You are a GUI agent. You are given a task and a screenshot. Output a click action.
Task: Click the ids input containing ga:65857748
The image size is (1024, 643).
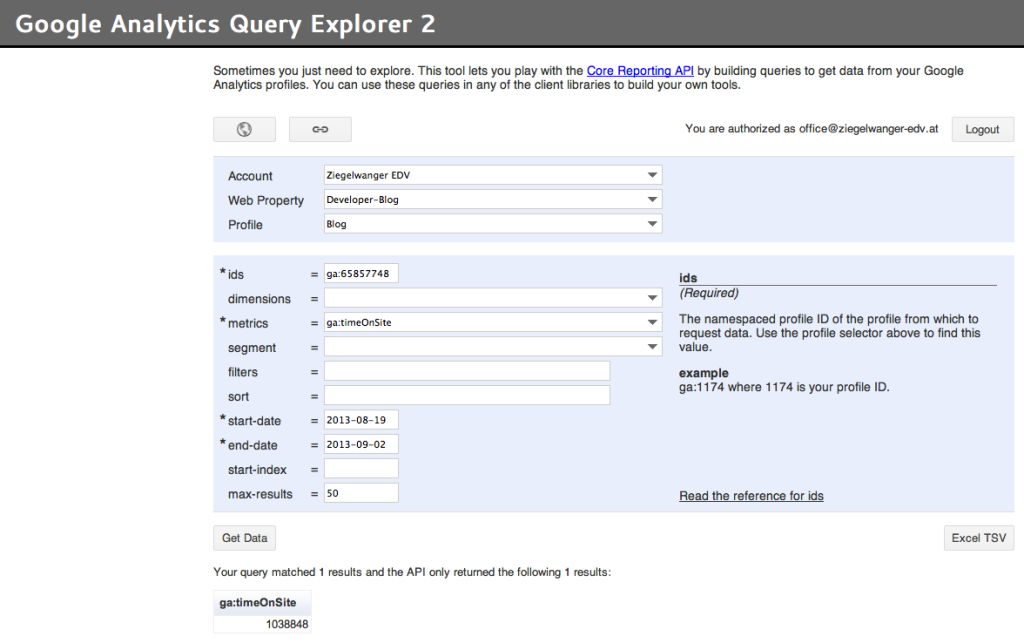[x=360, y=272]
